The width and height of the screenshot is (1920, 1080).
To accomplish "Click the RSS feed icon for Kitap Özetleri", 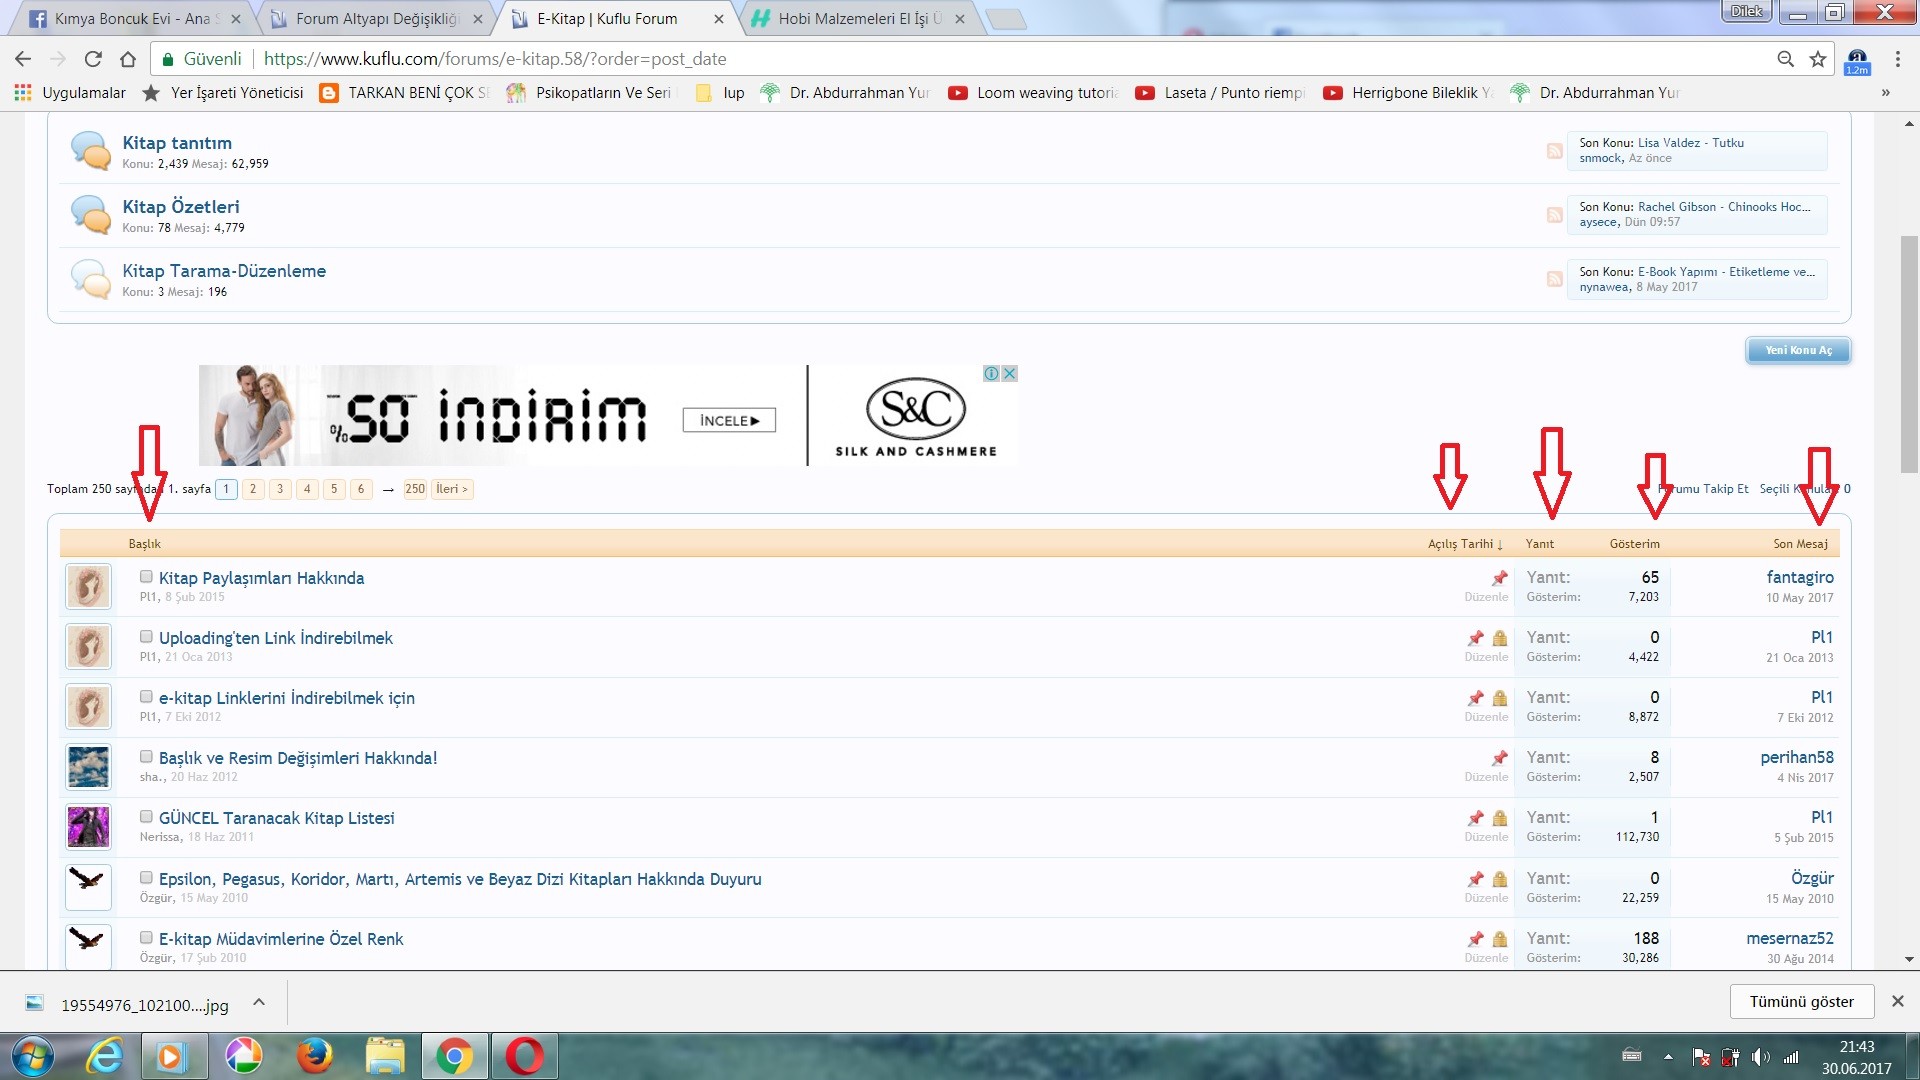I will (1554, 215).
